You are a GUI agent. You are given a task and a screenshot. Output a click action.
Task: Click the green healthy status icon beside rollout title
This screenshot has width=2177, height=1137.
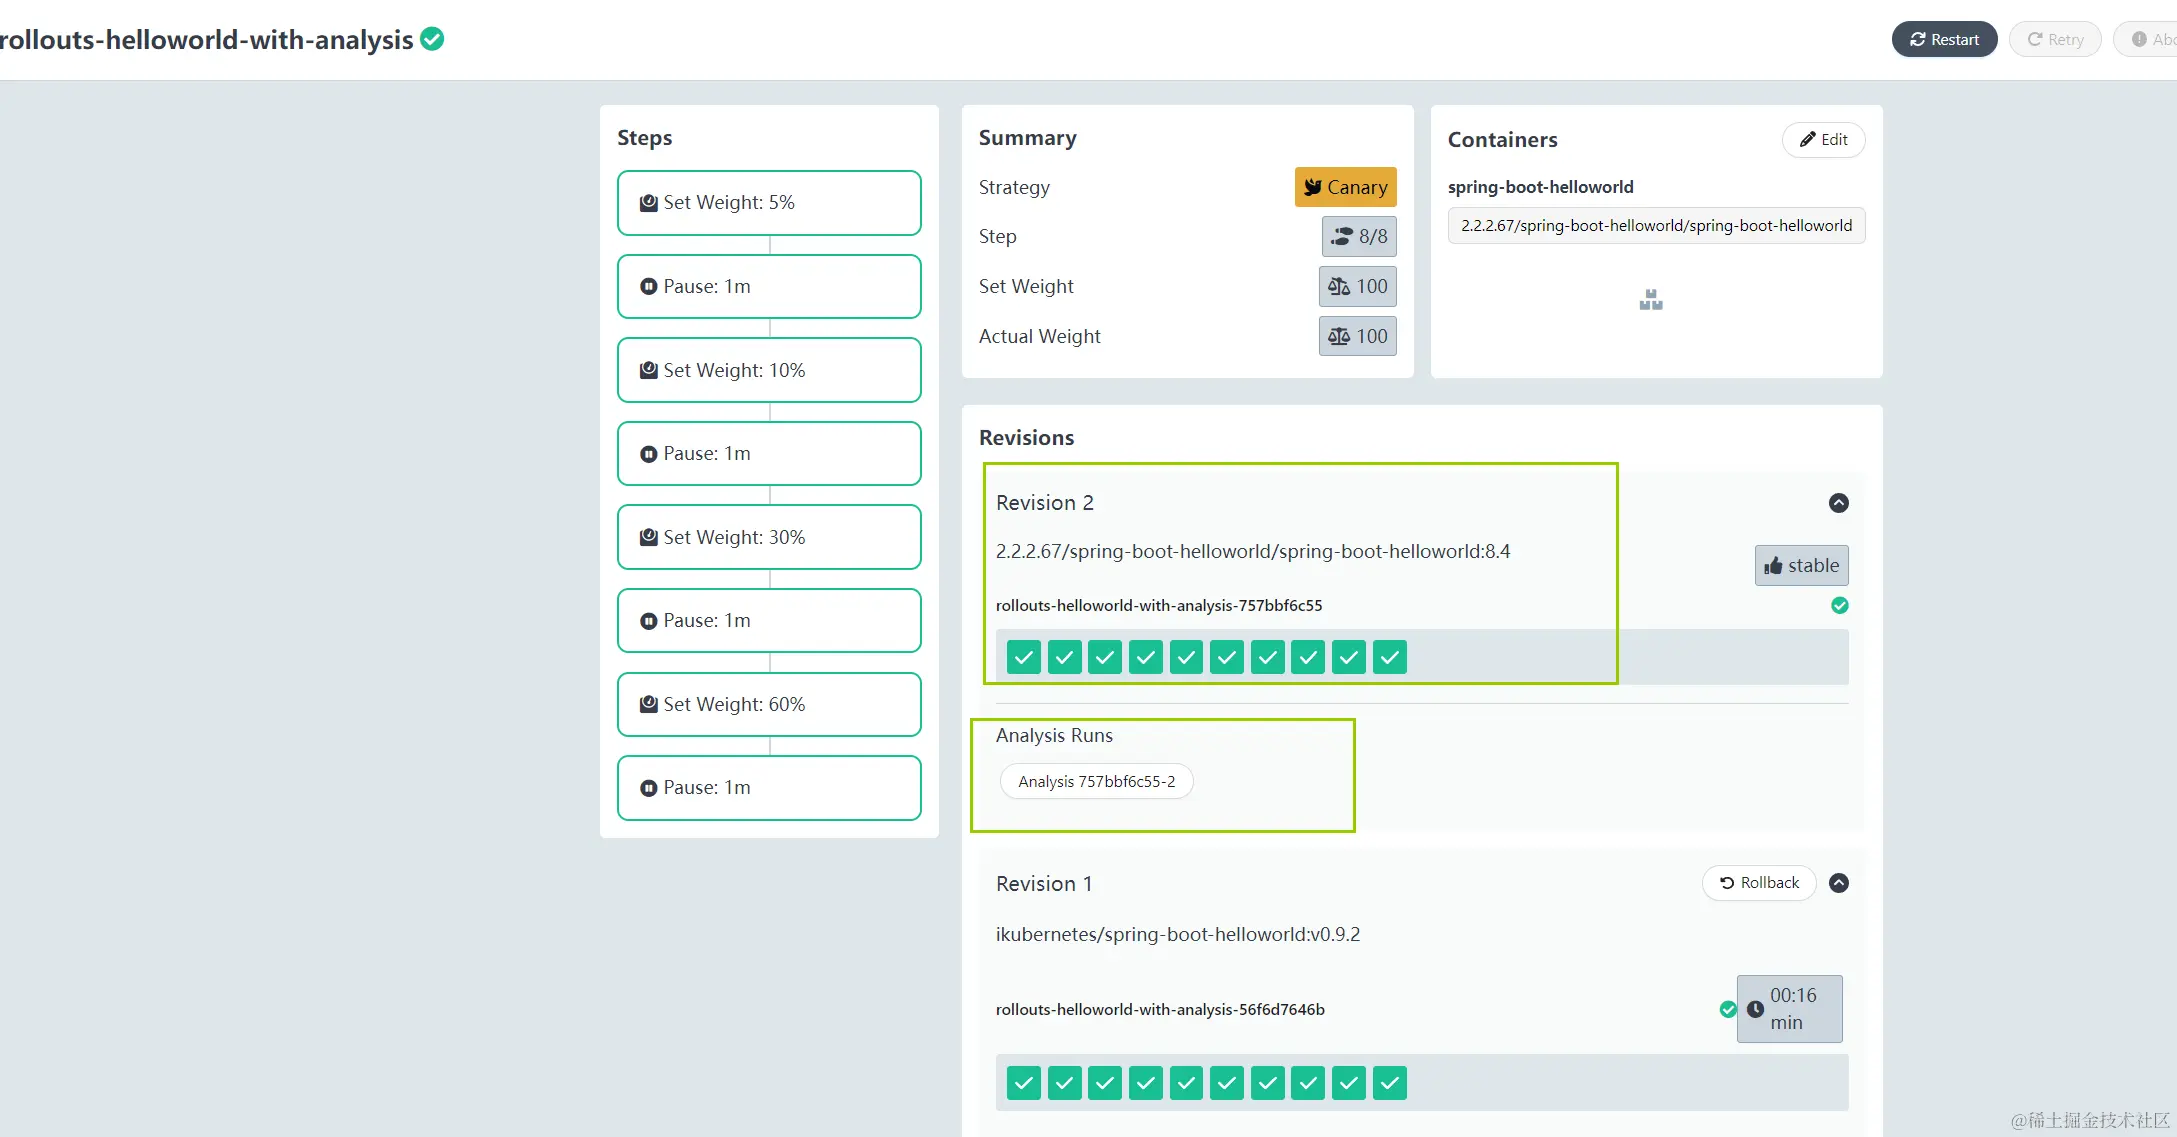tap(432, 39)
